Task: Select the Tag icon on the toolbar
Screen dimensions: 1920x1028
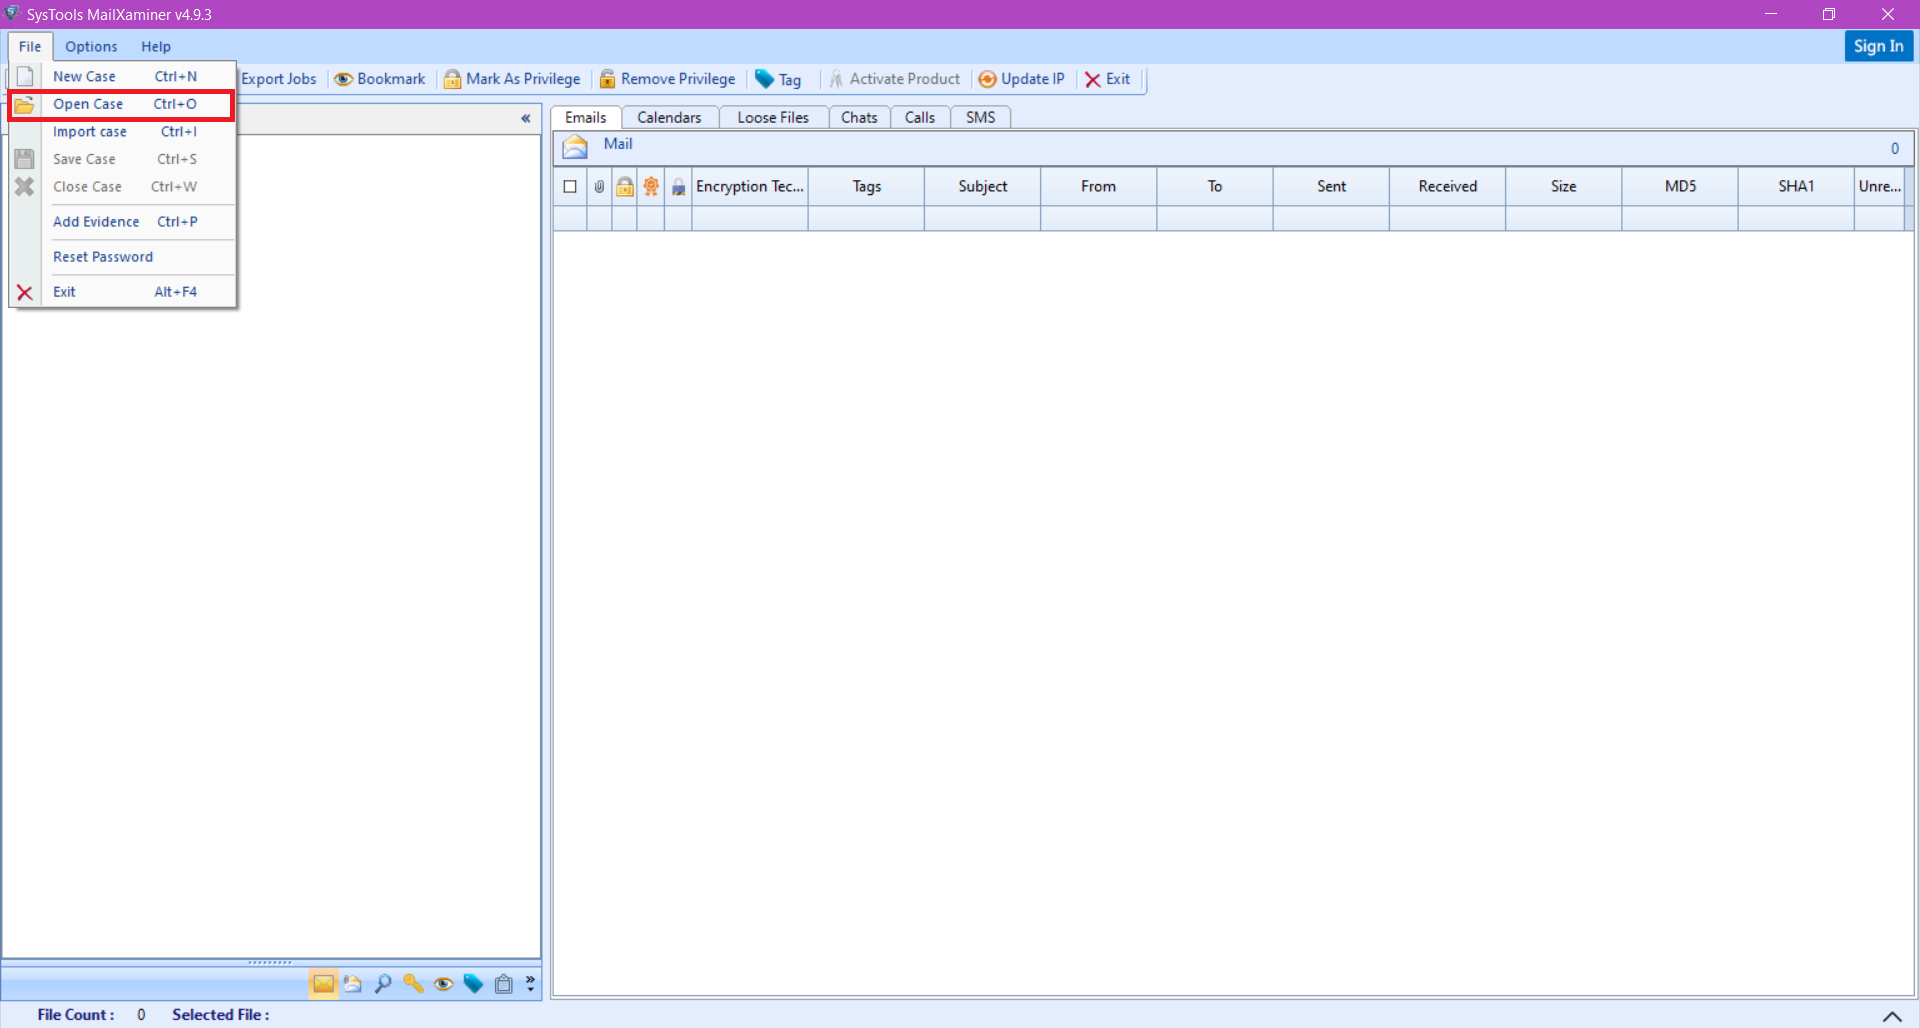Action: click(x=764, y=79)
